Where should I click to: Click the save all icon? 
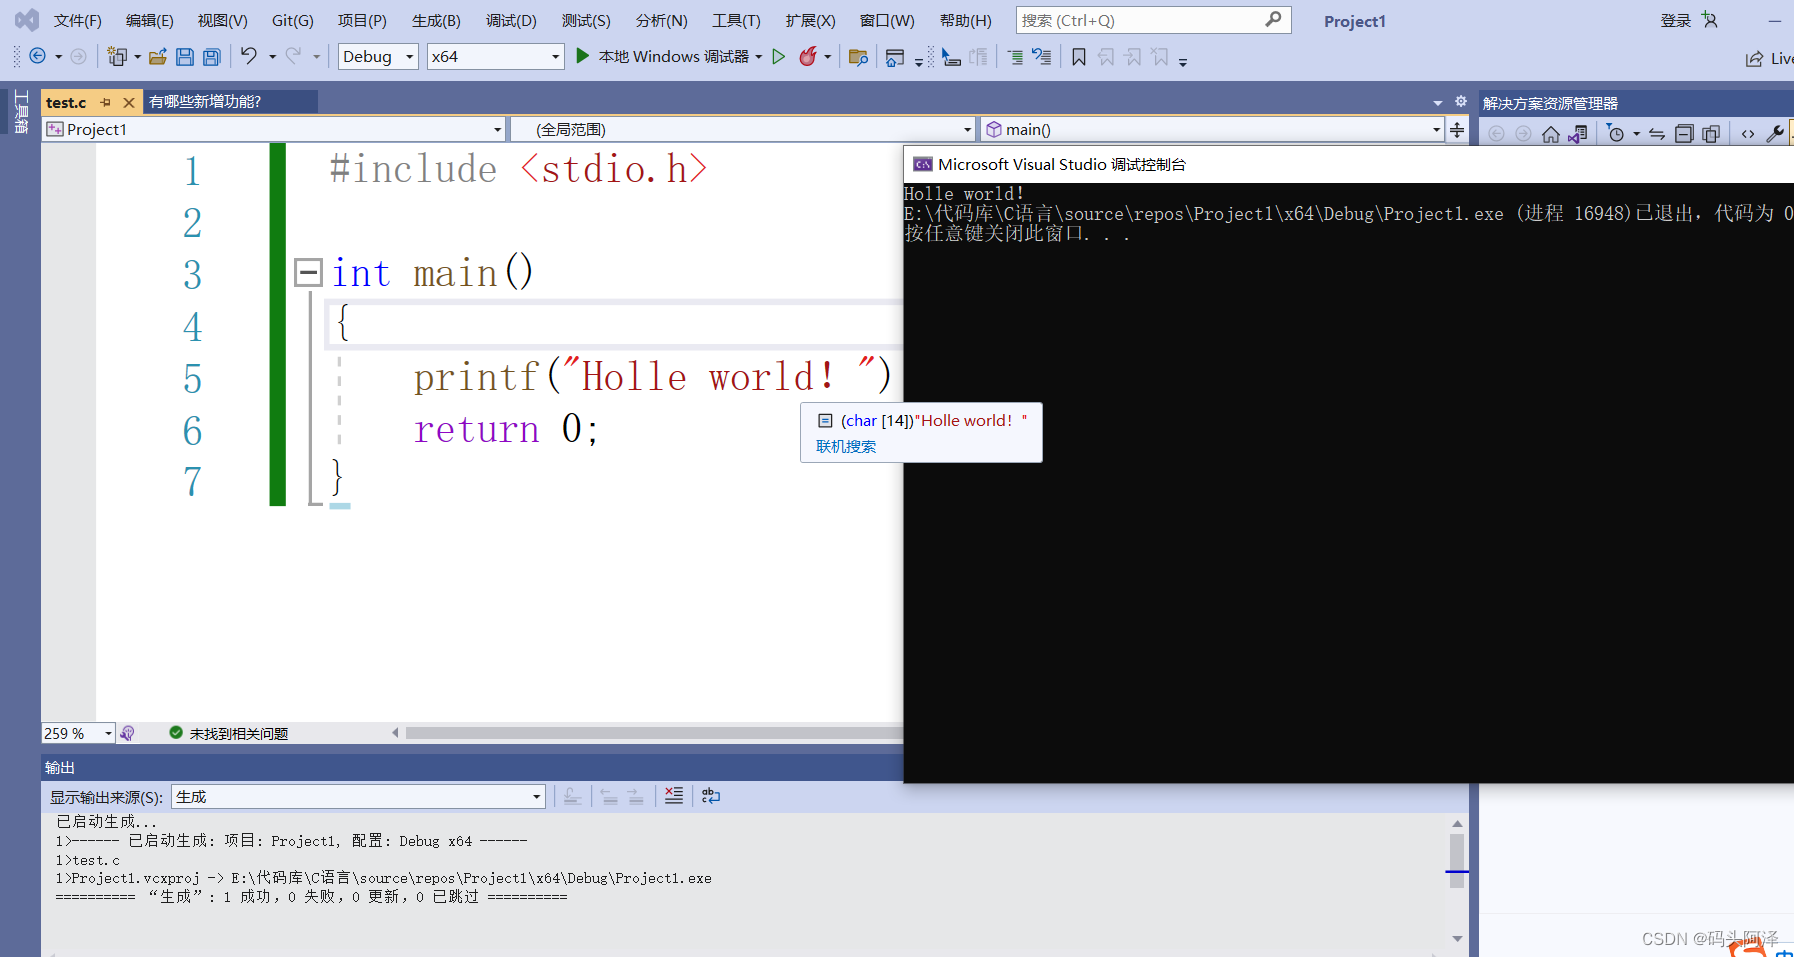[211, 57]
